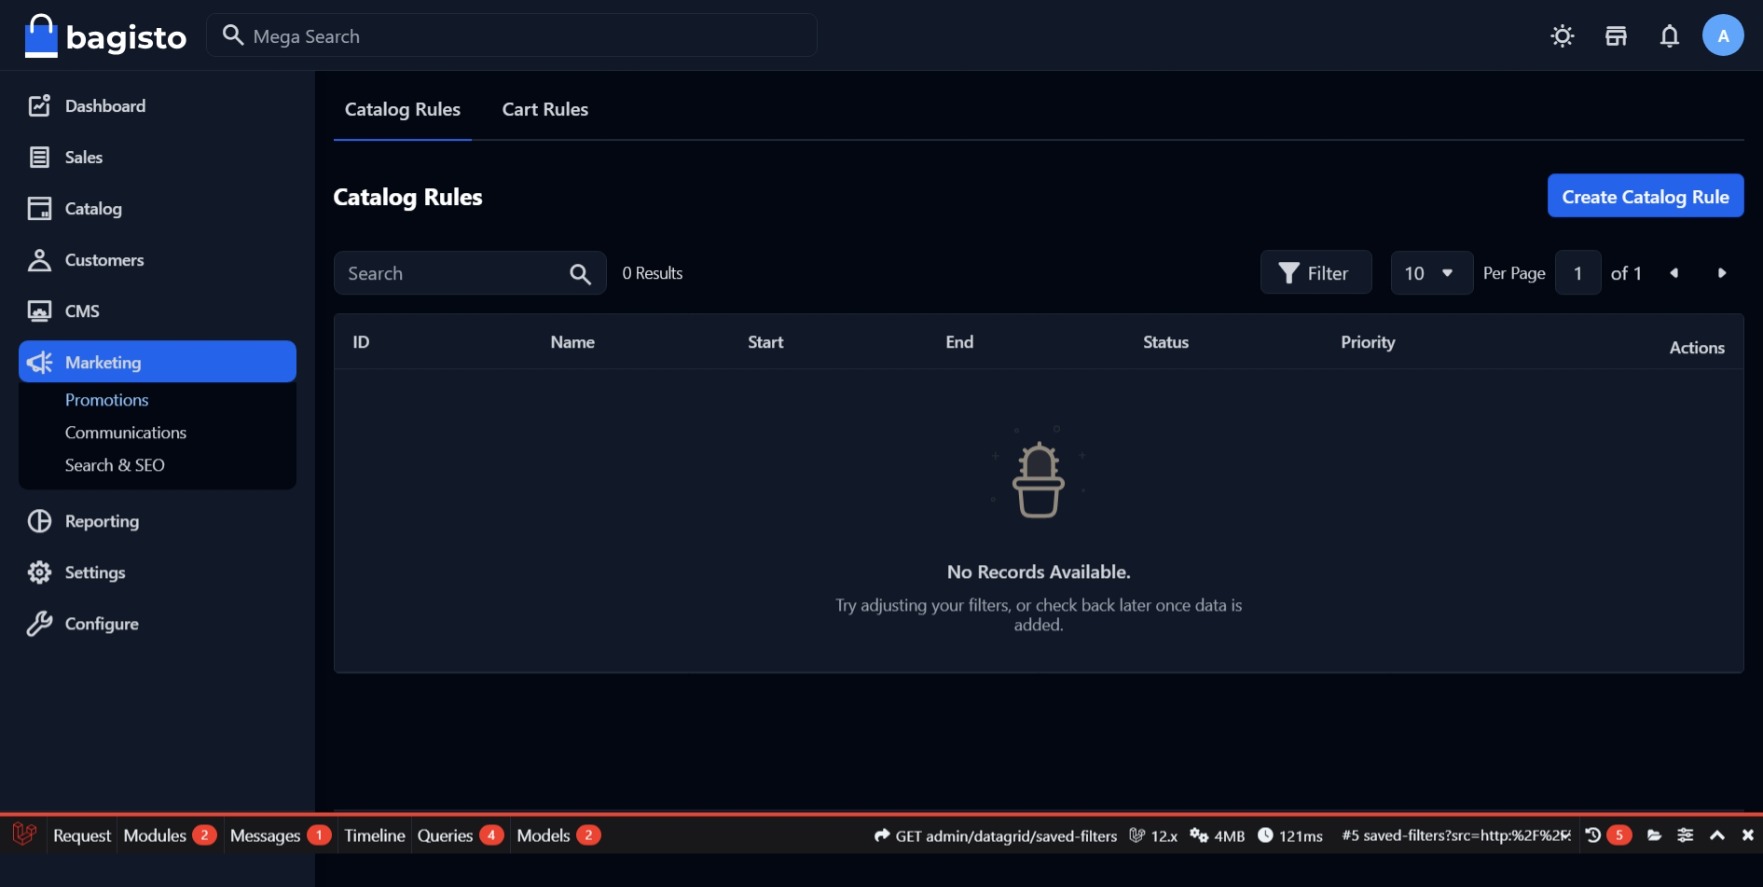The width and height of the screenshot is (1763, 887).
Task: Open Sales from the sidebar
Action: (157, 157)
